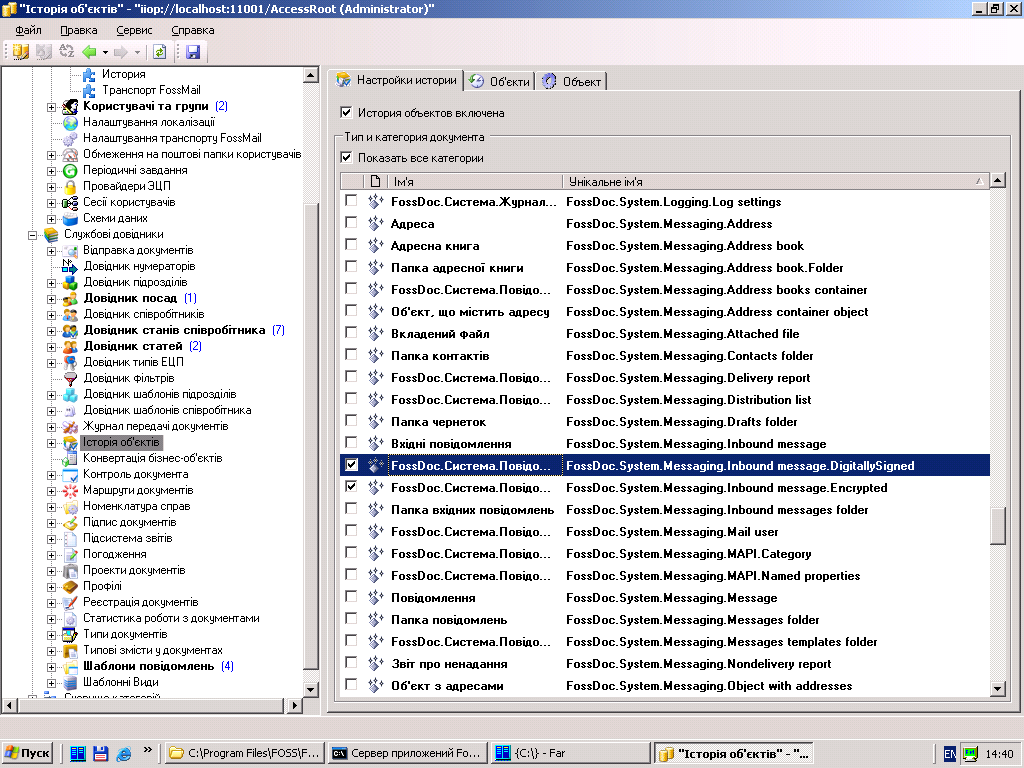Click the Користувачі та групи users icon
This screenshot has height=768, width=1024.
71,106
